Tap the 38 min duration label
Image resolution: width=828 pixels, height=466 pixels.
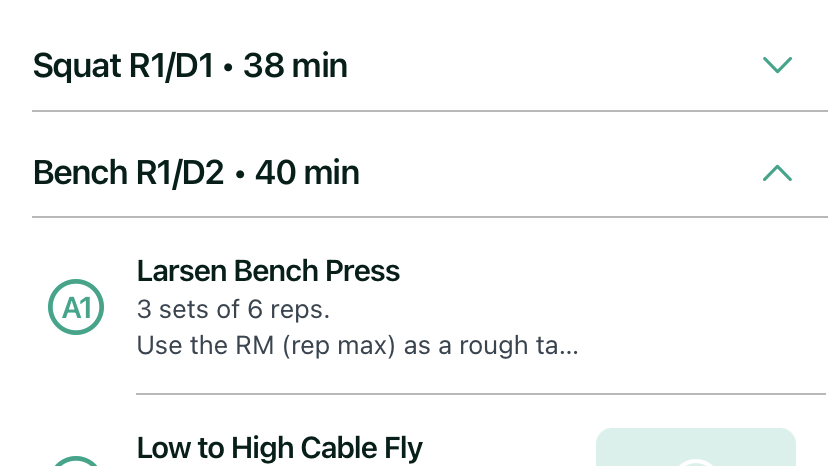pyautogui.click(x=295, y=66)
